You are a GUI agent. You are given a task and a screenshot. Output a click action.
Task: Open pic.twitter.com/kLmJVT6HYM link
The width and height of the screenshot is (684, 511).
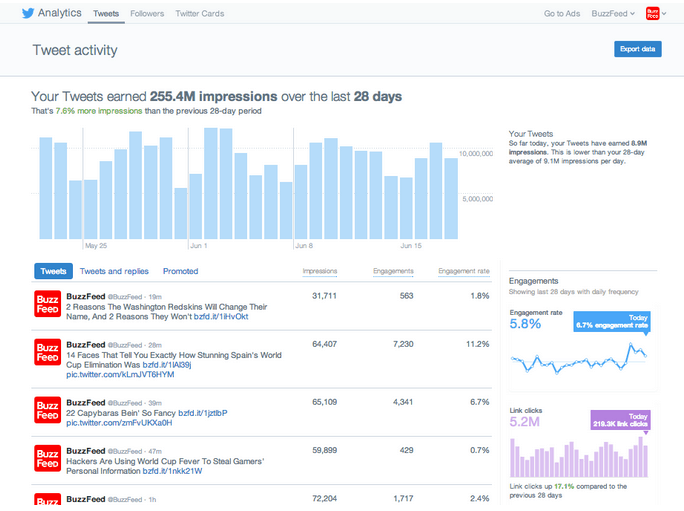click(x=120, y=374)
